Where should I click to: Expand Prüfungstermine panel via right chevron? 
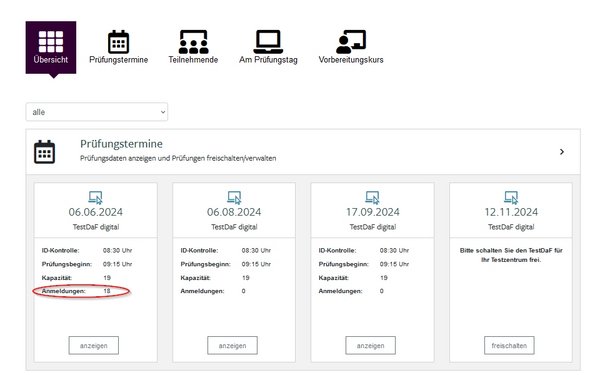(562, 152)
